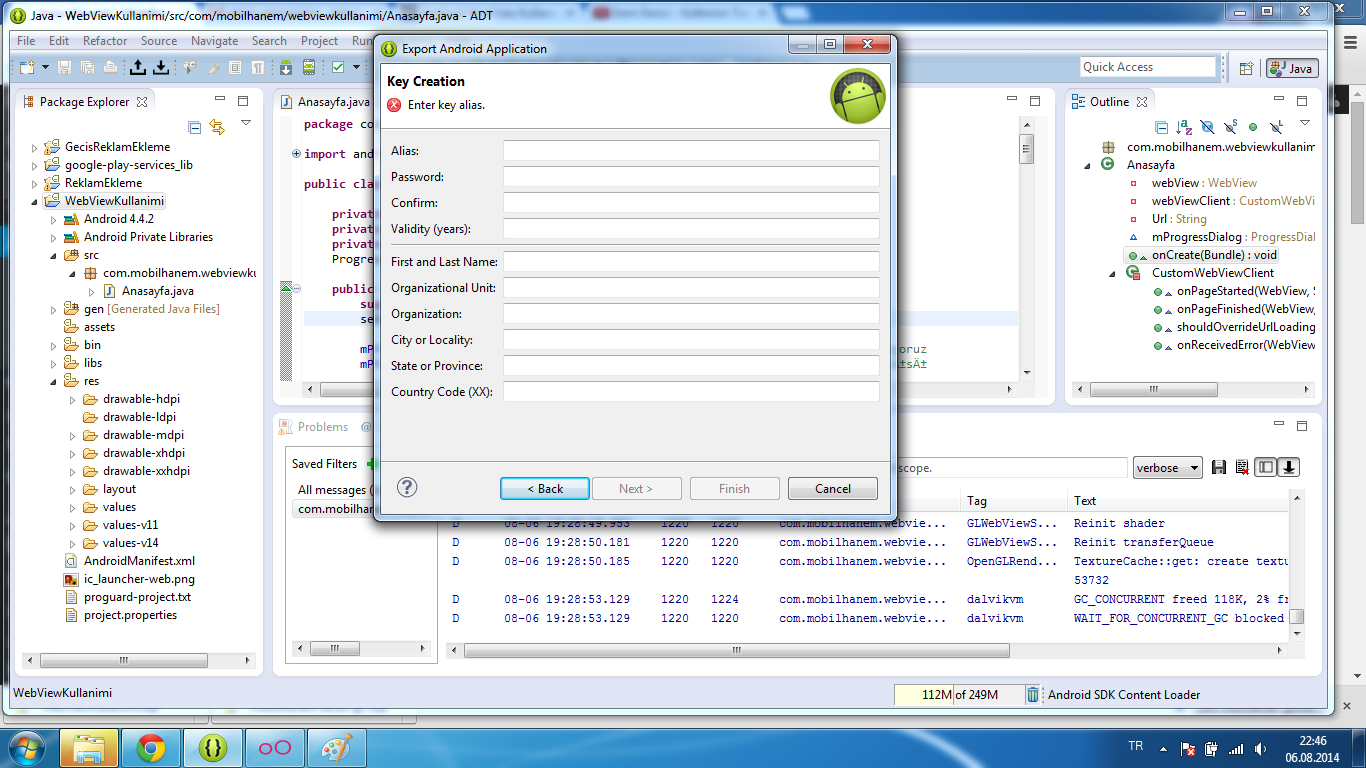The width and height of the screenshot is (1366, 768).
Task: Click the download arrow toolbar icon
Action: point(160,67)
